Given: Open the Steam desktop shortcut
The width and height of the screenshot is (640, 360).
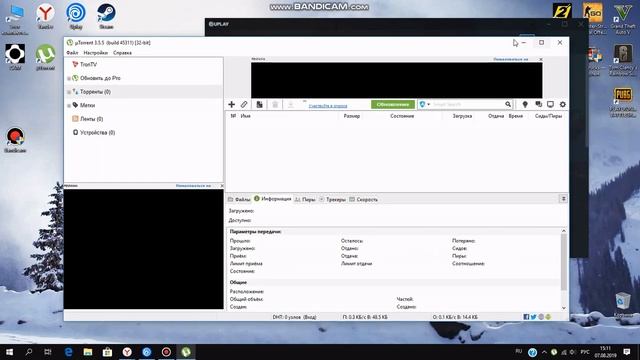Looking at the screenshot, I should 106,16.
